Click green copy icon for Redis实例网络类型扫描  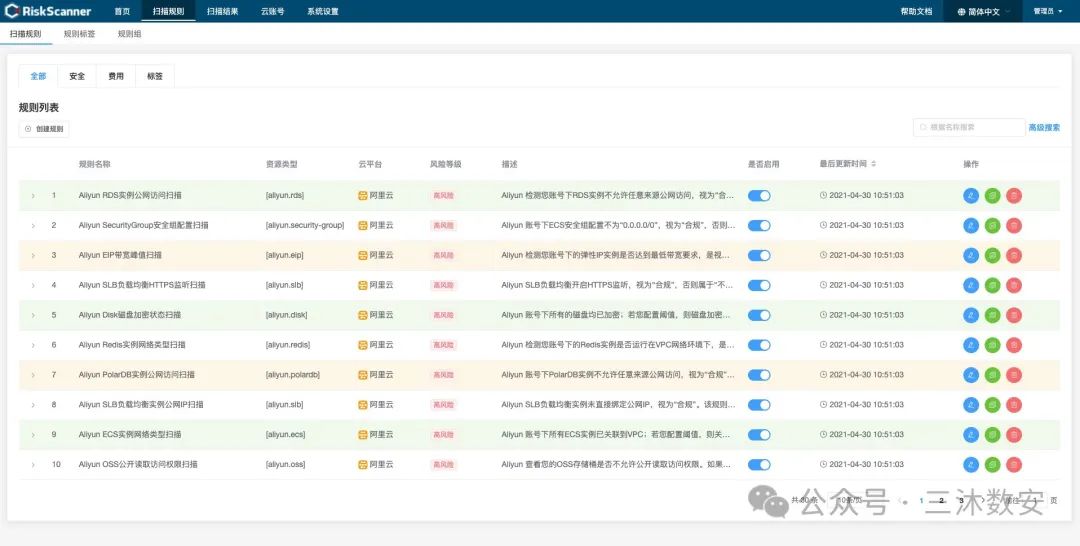(993, 345)
